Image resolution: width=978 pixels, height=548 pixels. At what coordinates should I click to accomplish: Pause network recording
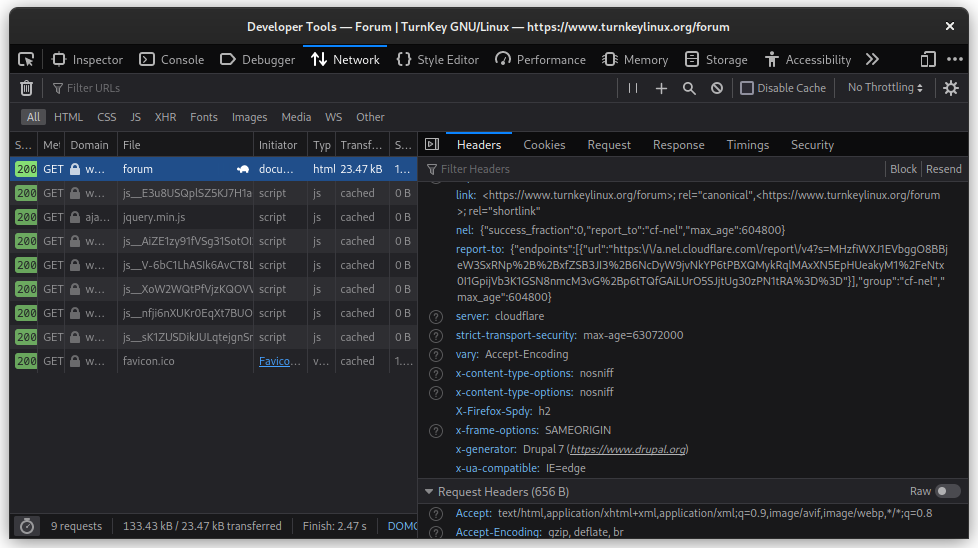(632, 88)
